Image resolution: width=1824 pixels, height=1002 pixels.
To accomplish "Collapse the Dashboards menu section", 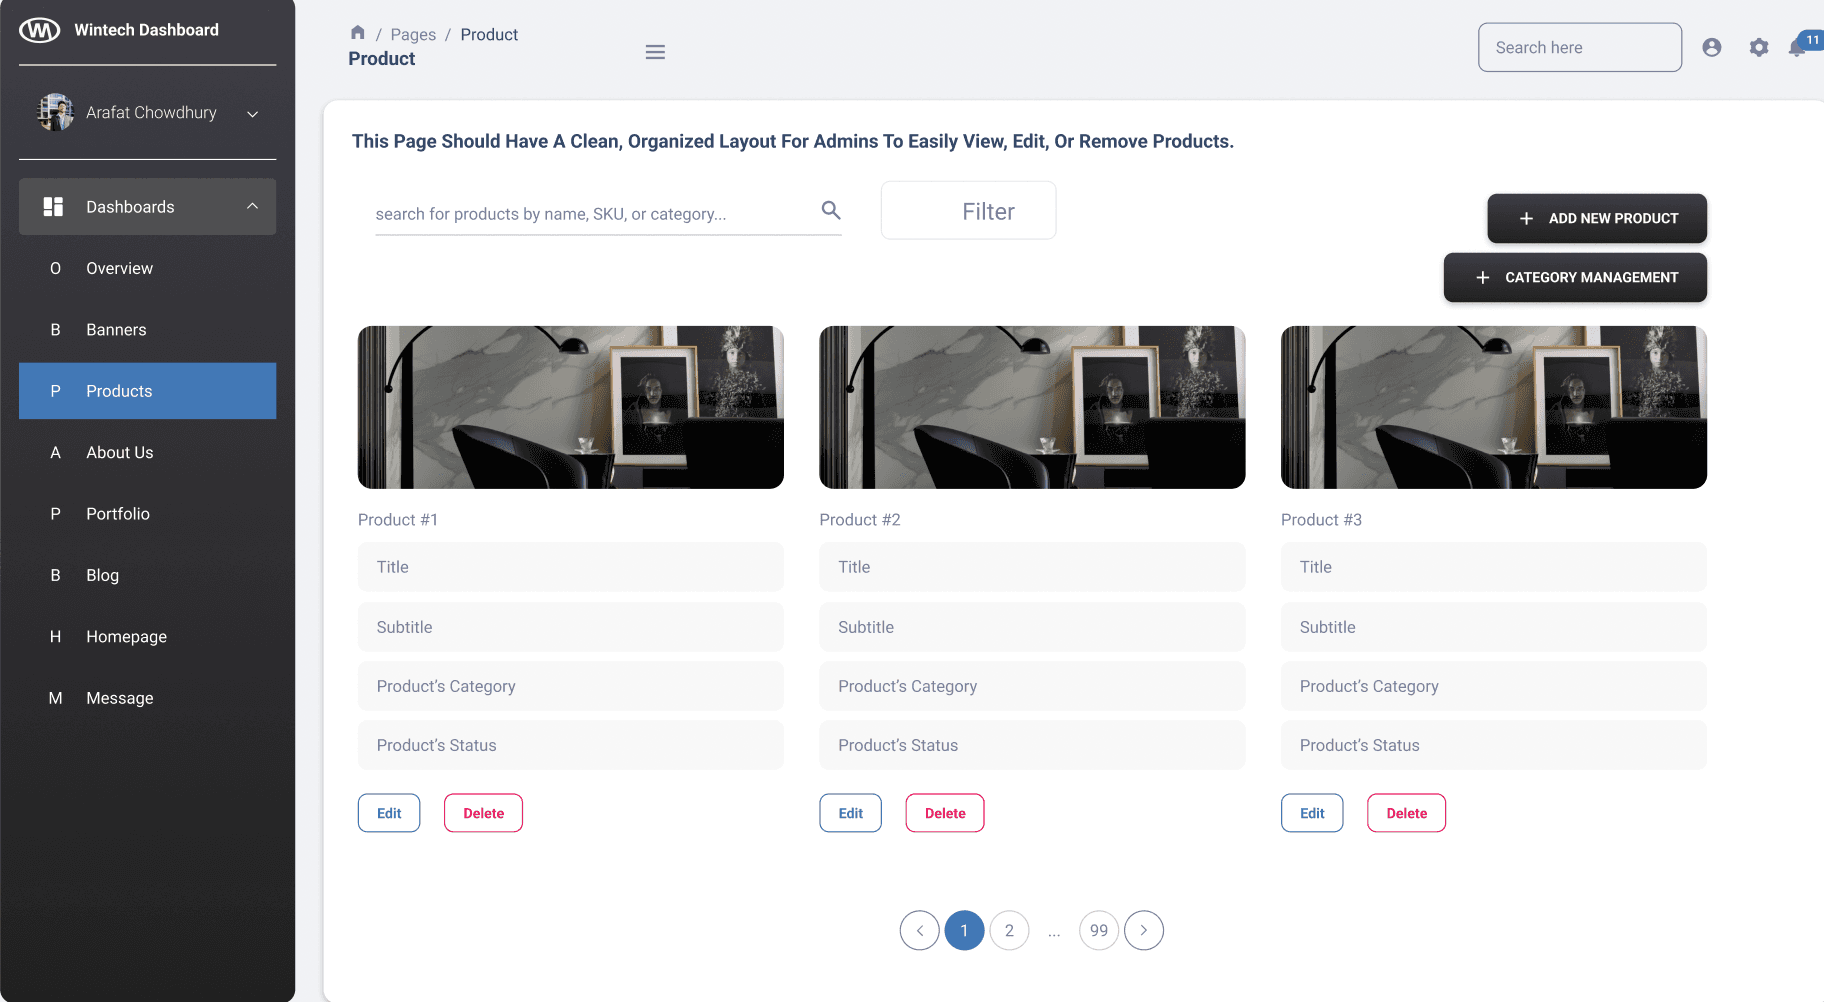I will click(252, 206).
